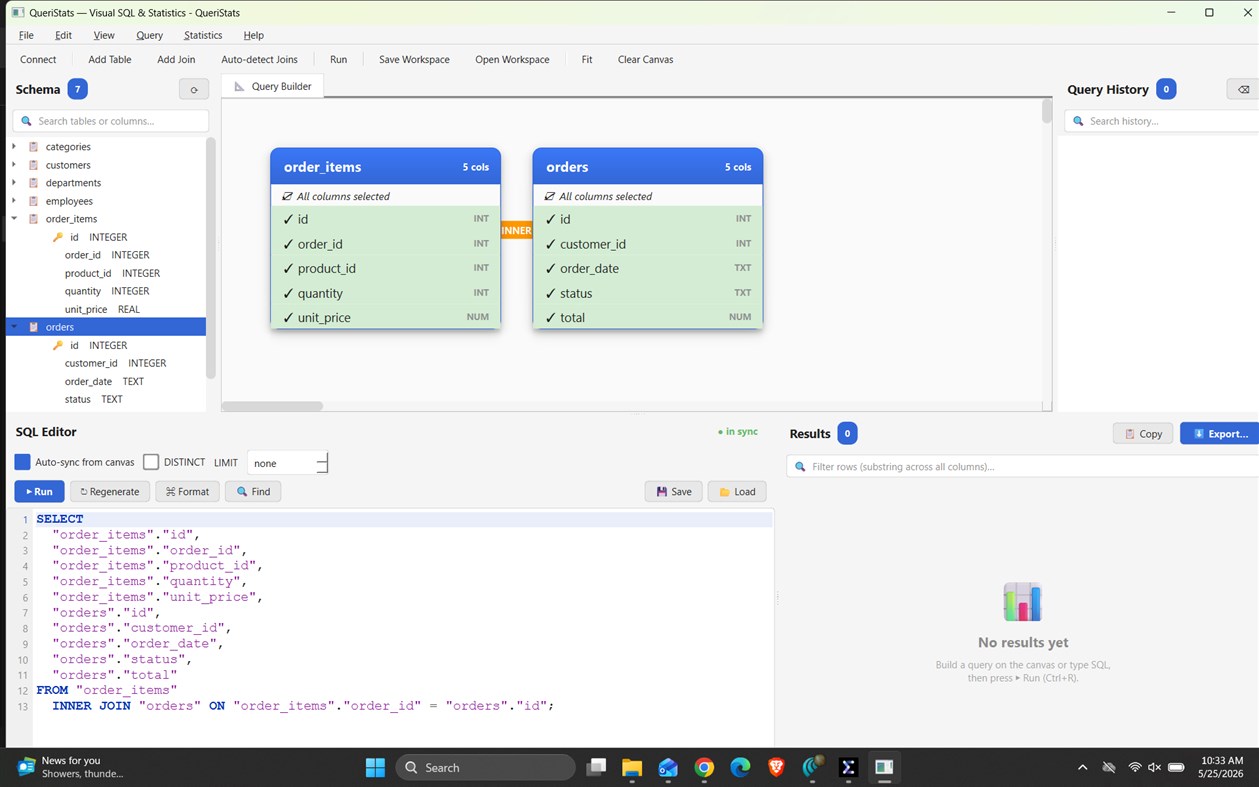
Task: Click the categories table icon in schema
Action: tap(34, 147)
